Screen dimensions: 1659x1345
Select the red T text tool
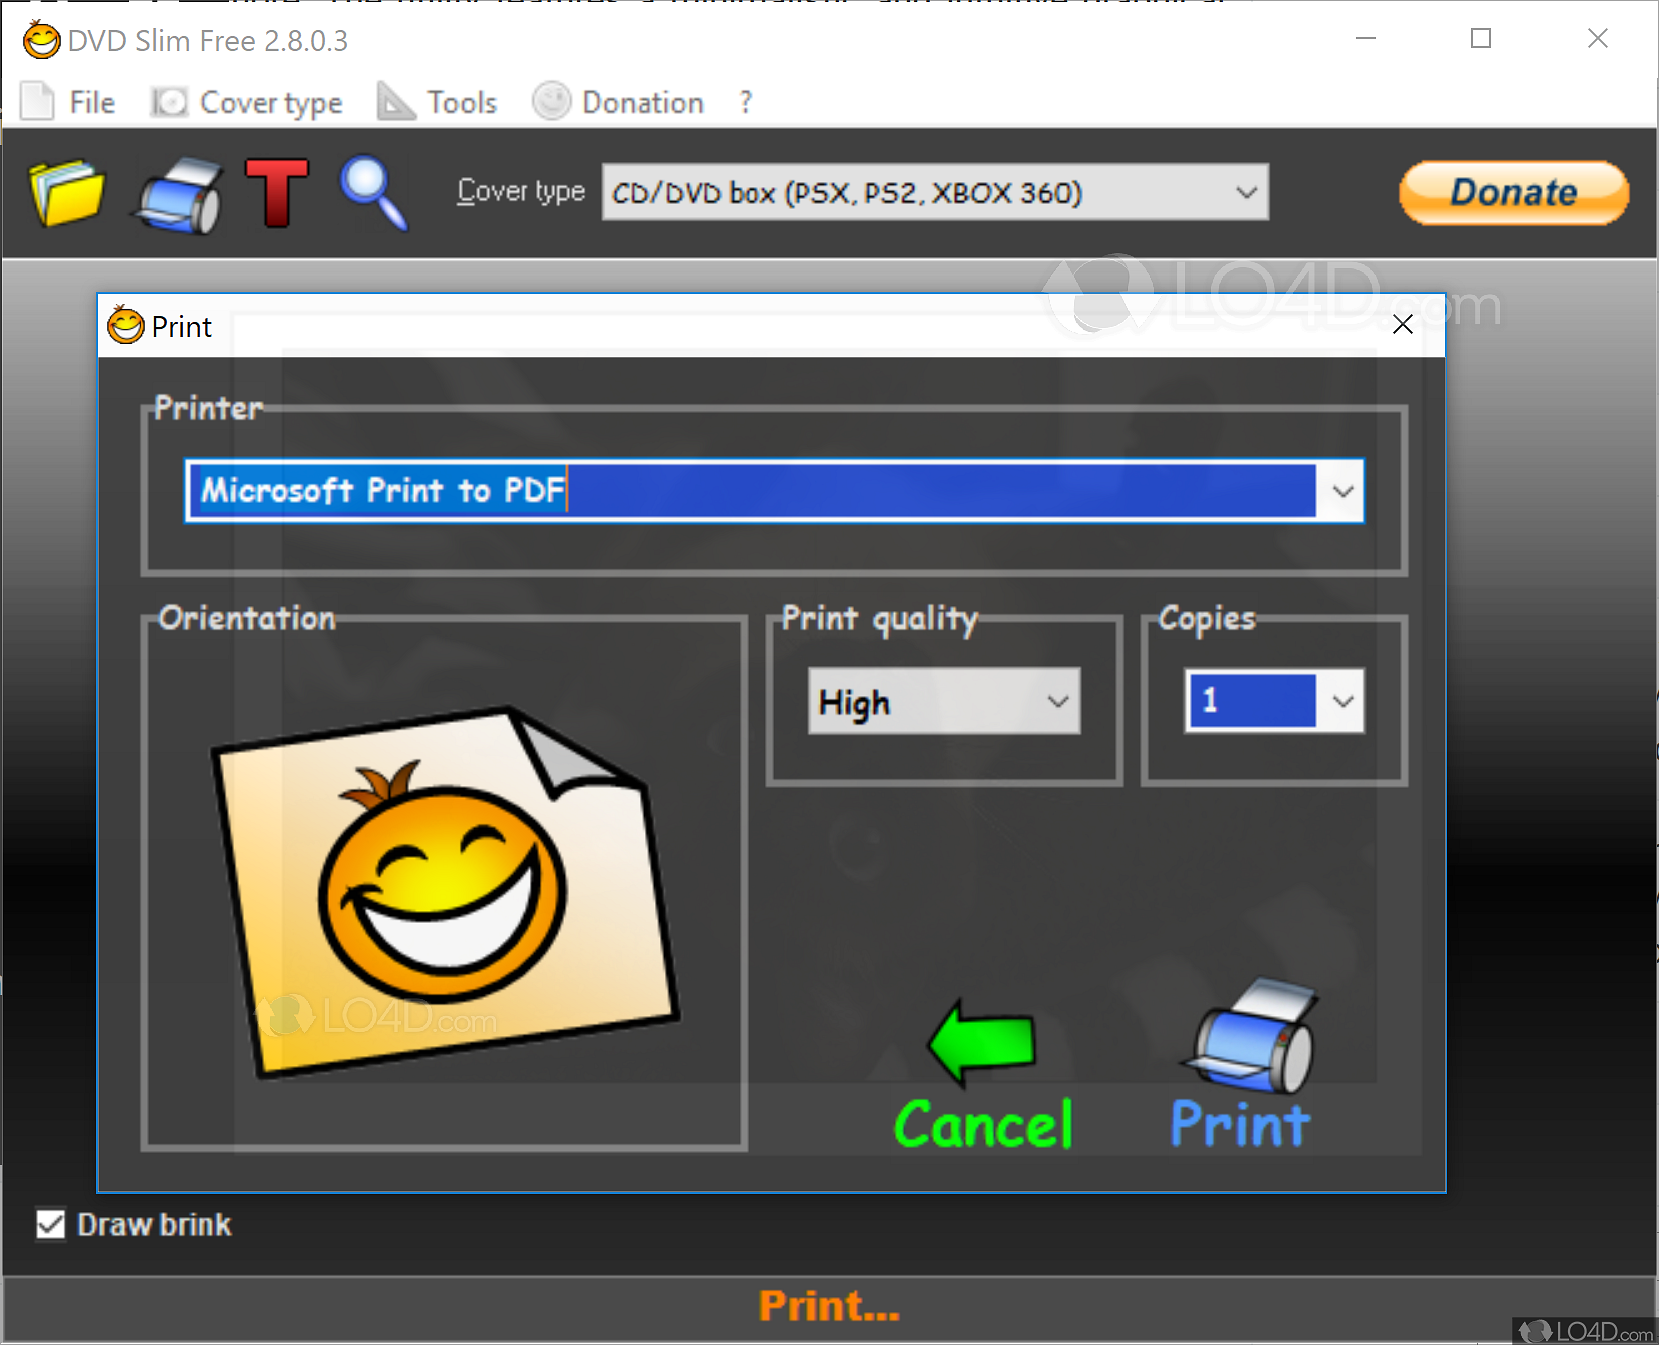pyautogui.click(x=278, y=193)
